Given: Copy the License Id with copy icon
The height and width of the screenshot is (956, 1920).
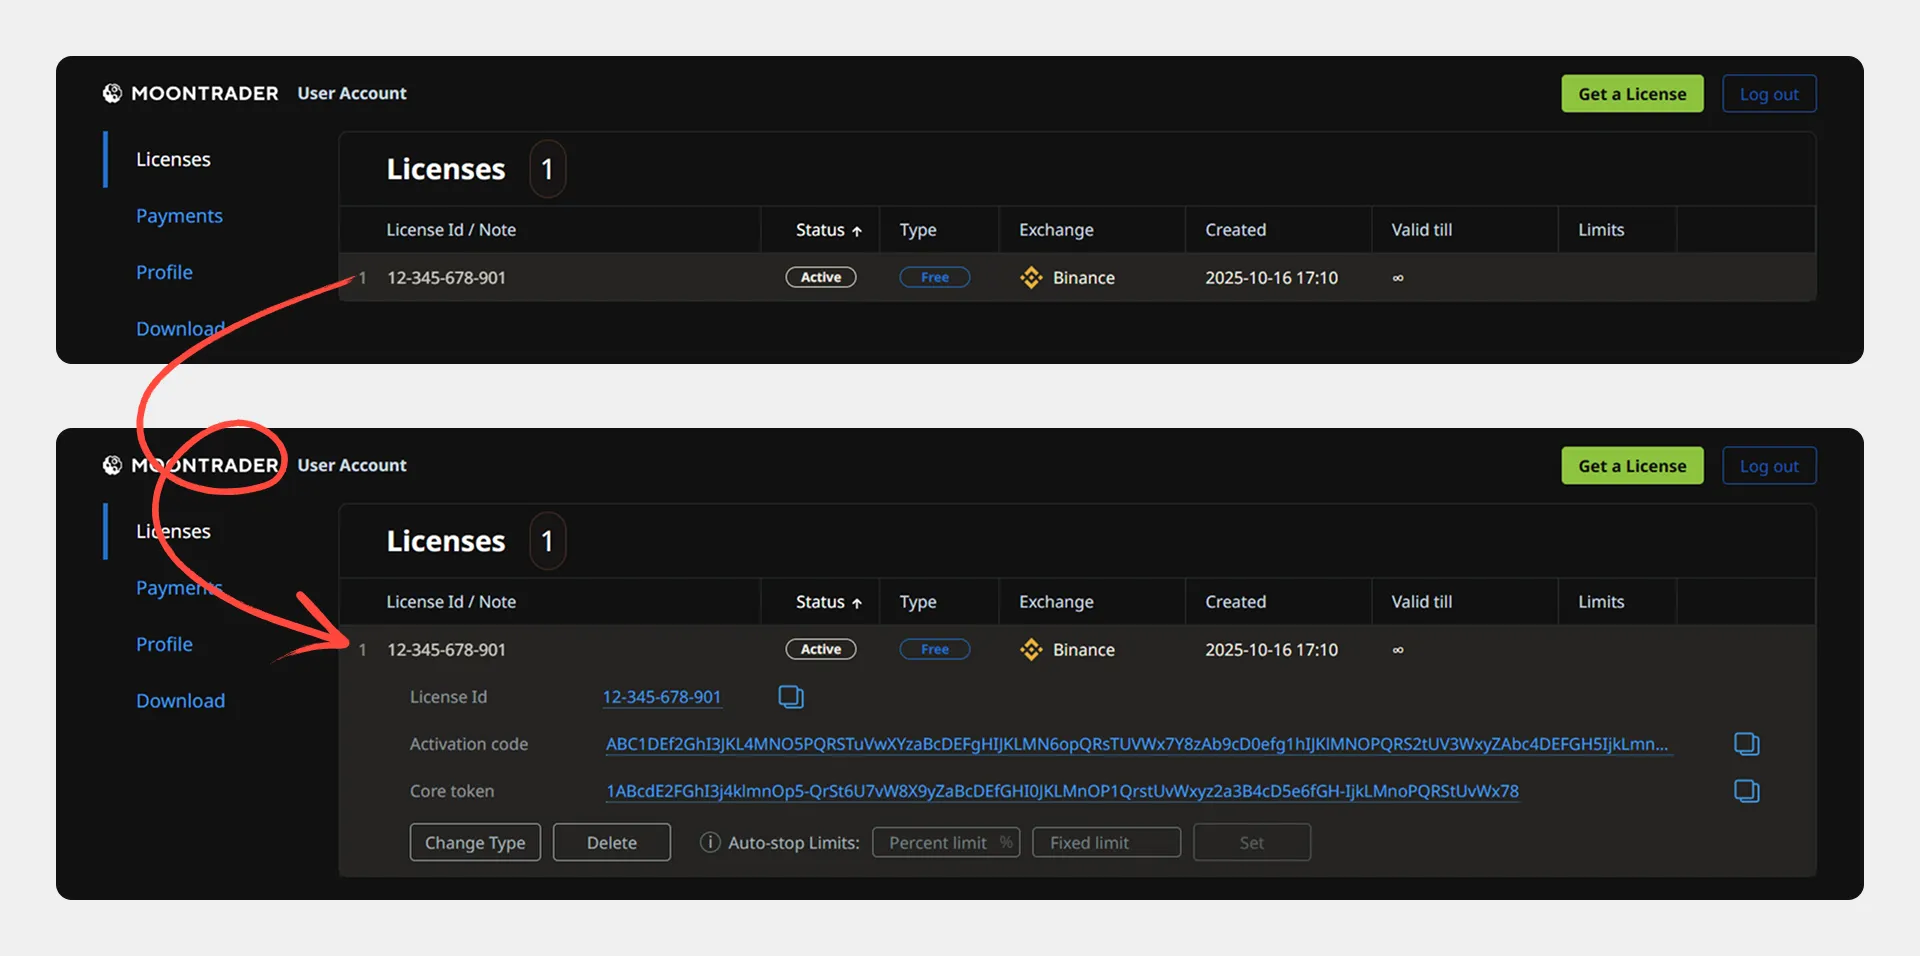Looking at the screenshot, I should coord(790,697).
